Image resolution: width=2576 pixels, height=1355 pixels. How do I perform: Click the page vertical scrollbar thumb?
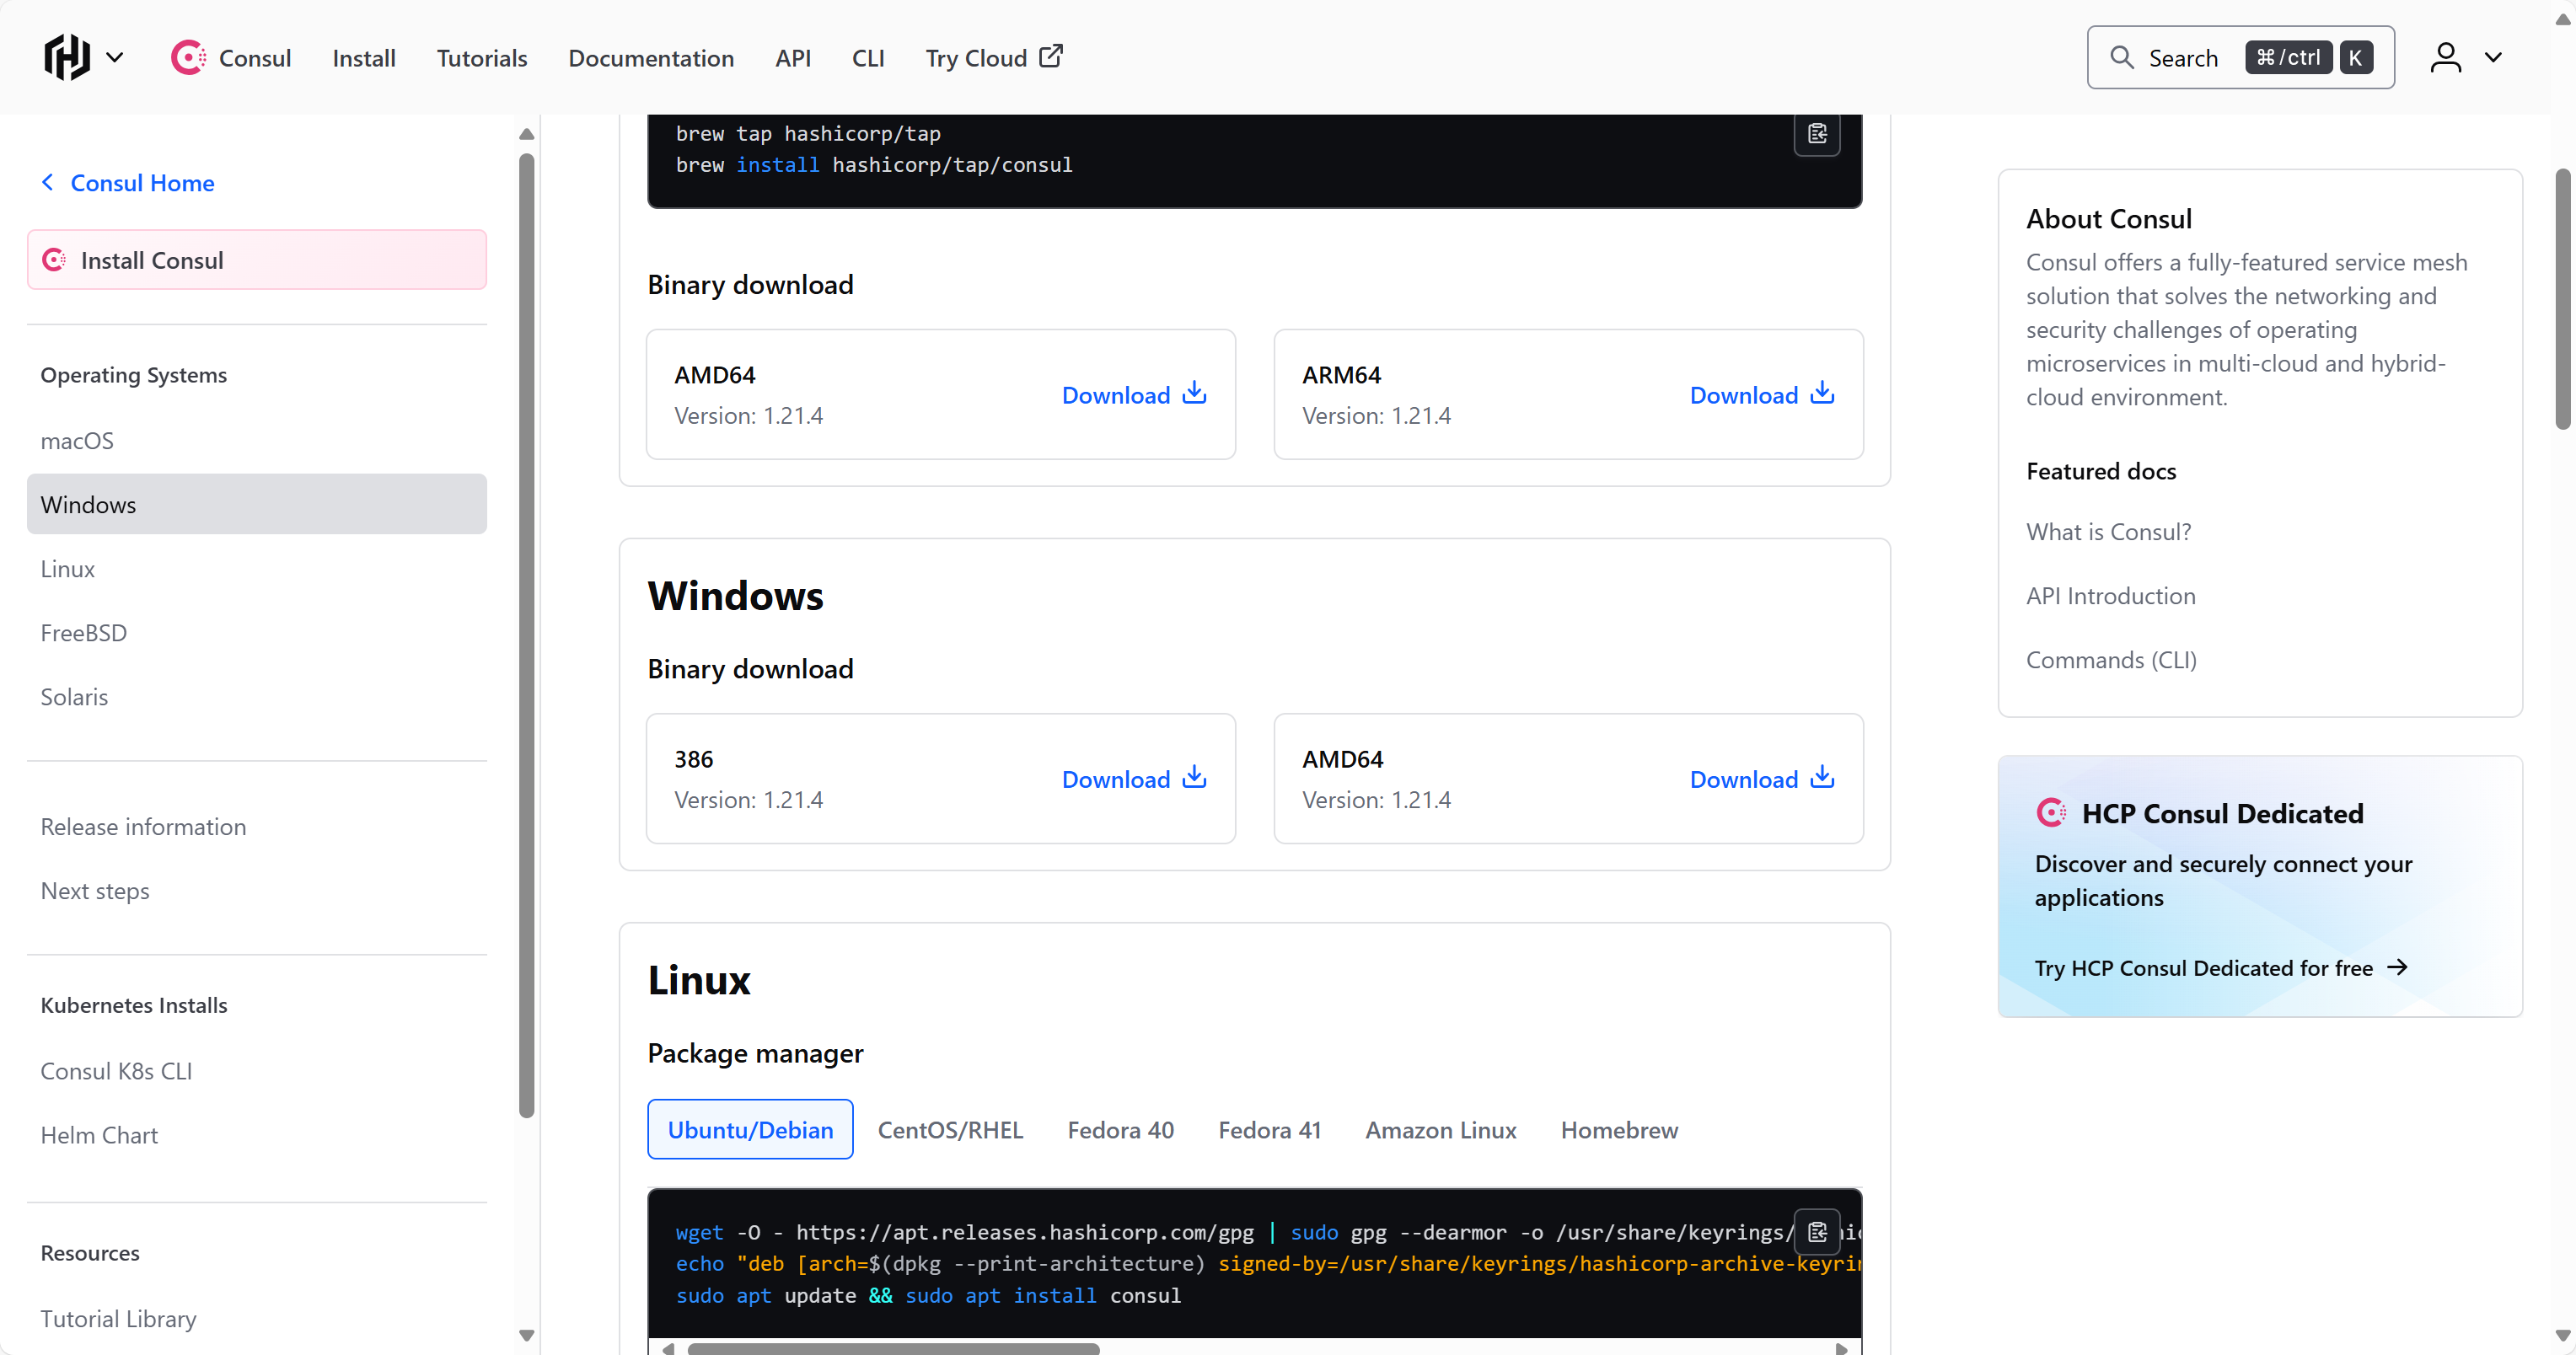click(2563, 299)
